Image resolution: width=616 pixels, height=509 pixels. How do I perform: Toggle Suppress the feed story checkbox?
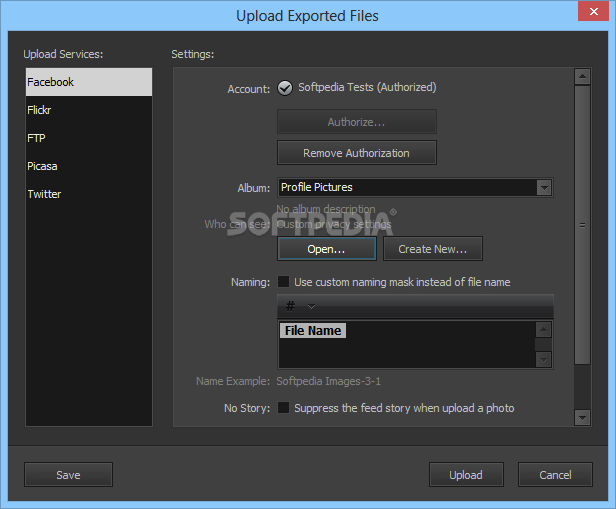283,408
